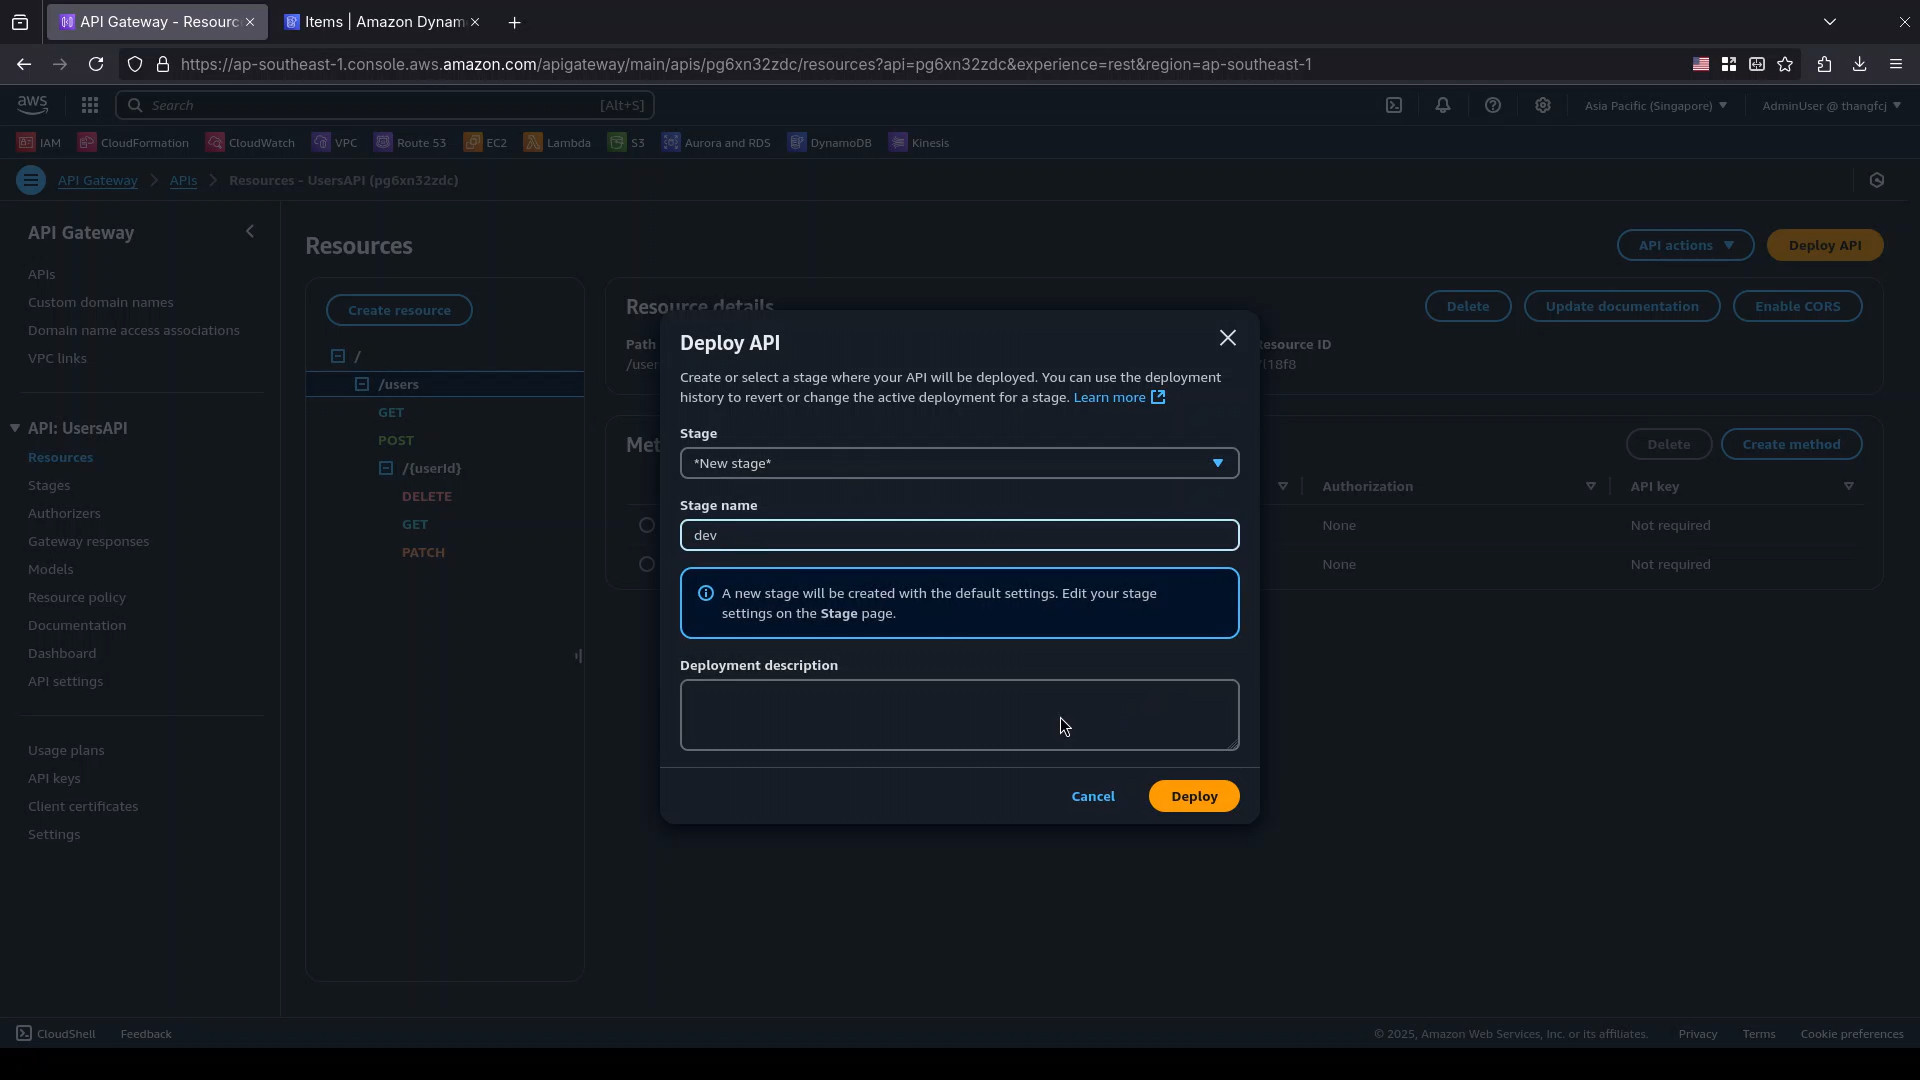Click the Update documentation button

(x=1622, y=306)
